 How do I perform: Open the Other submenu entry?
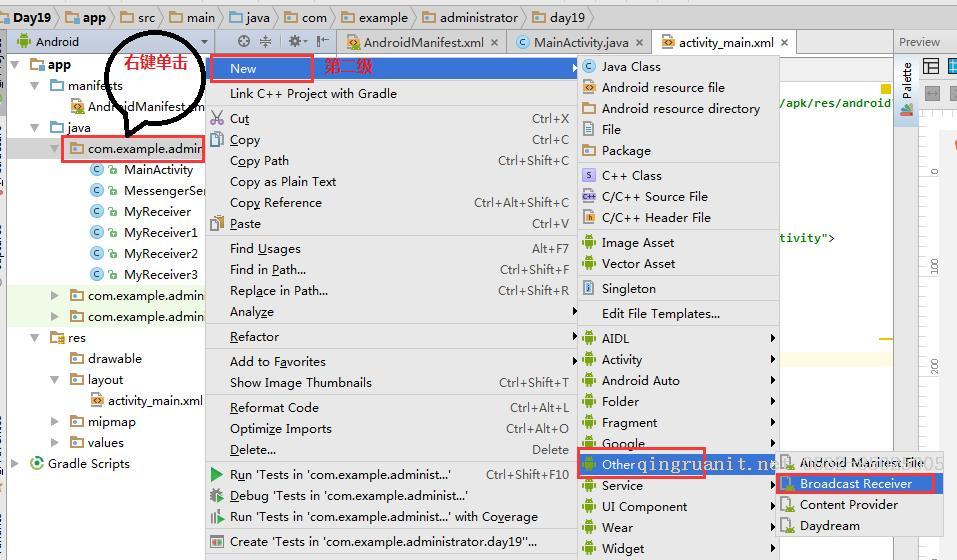pyautogui.click(x=678, y=464)
